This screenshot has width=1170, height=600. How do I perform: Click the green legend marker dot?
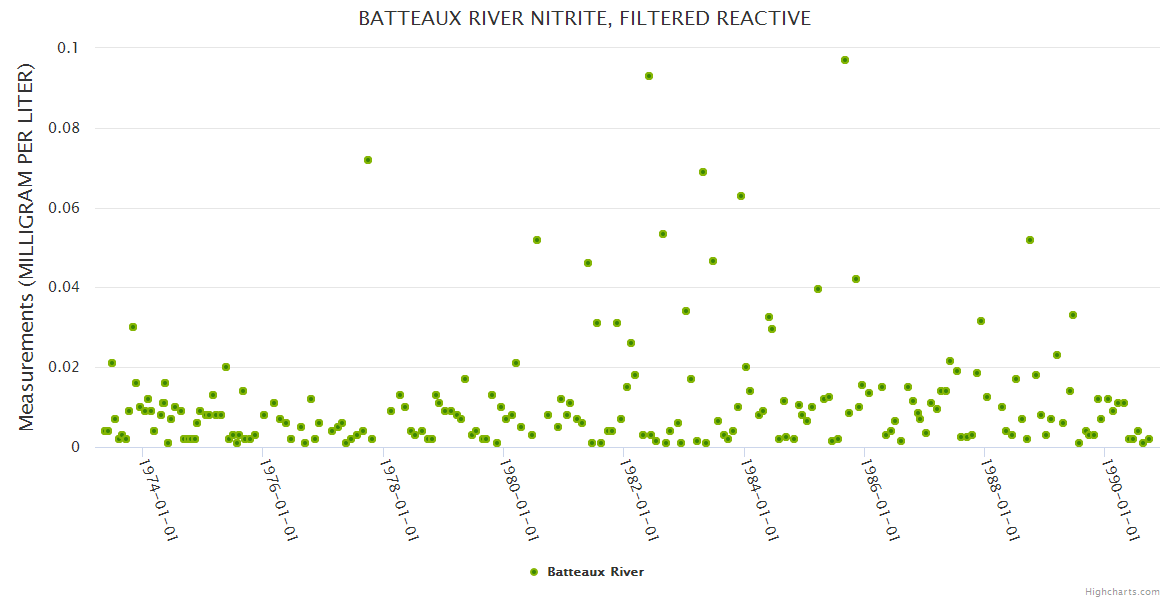pos(534,572)
